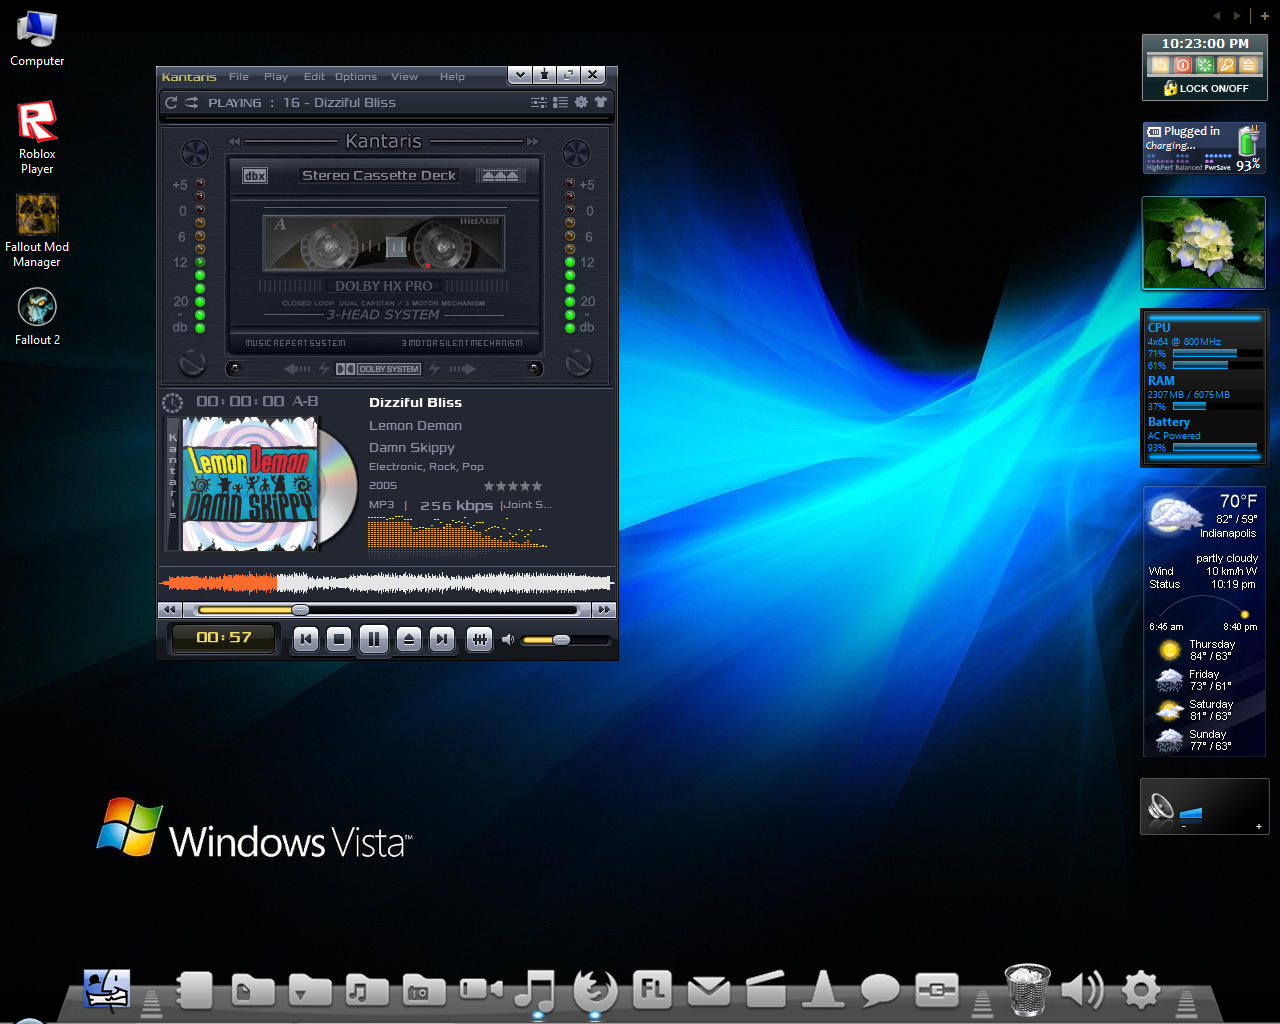This screenshot has height=1024, width=1280.
Task: Open the Roblox Player desktop icon
Action: click(37, 138)
